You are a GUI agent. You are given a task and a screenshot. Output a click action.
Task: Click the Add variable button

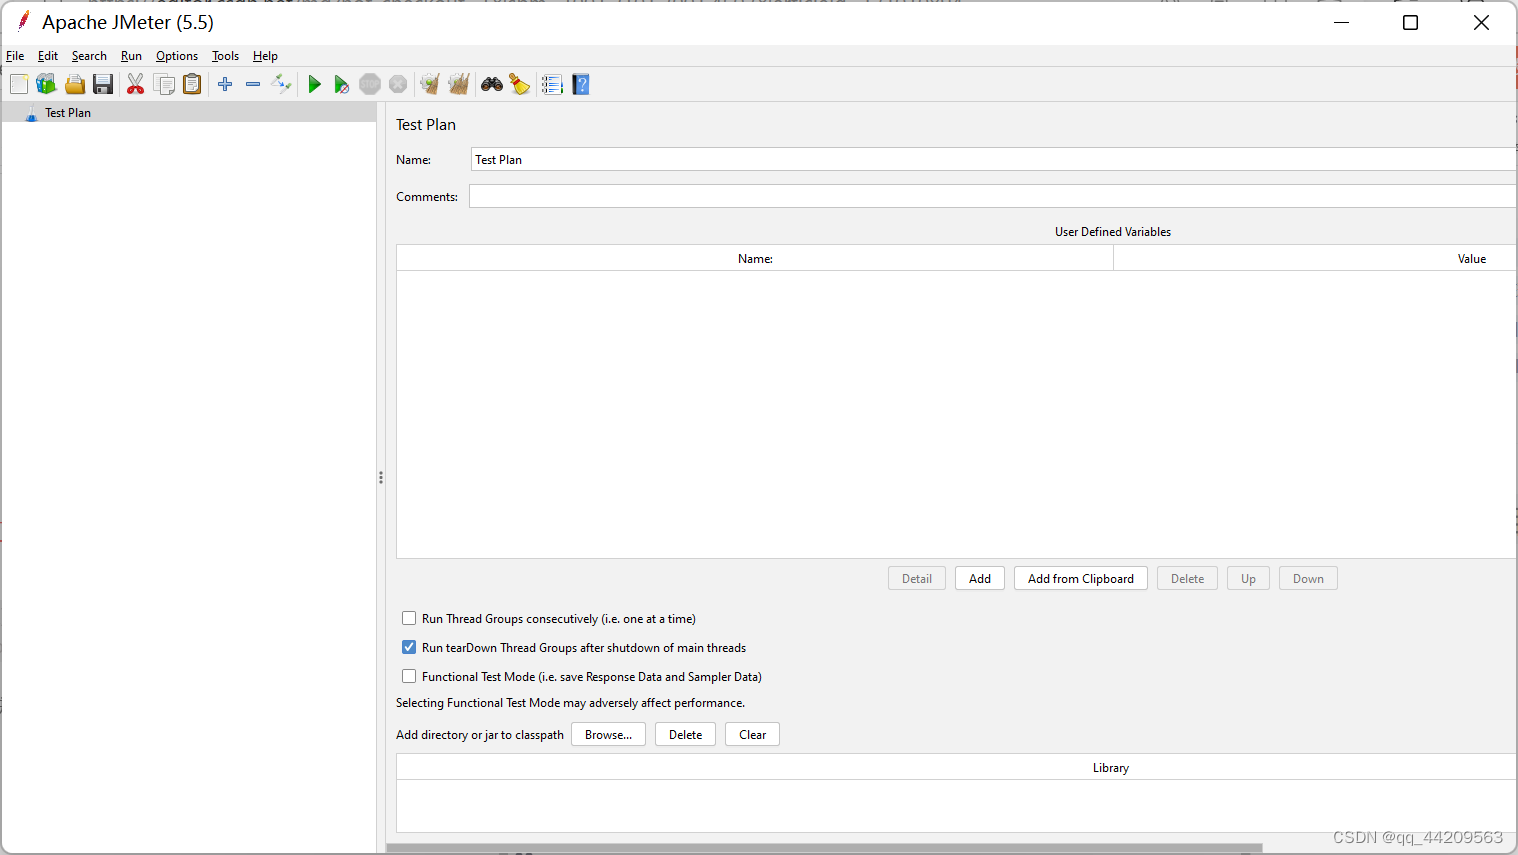pyautogui.click(x=980, y=579)
